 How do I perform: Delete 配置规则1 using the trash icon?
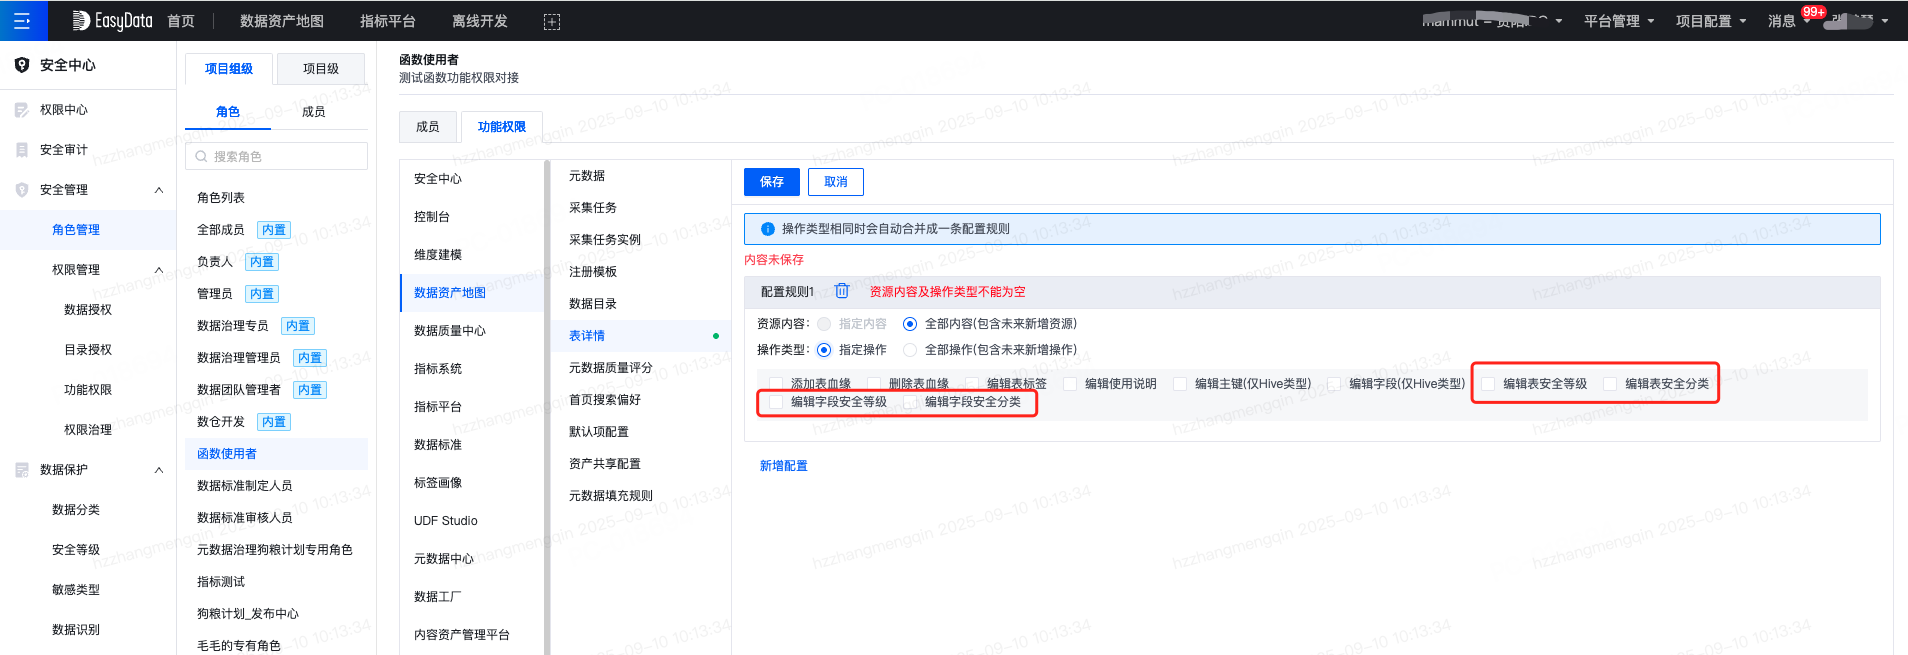tap(842, 291)
